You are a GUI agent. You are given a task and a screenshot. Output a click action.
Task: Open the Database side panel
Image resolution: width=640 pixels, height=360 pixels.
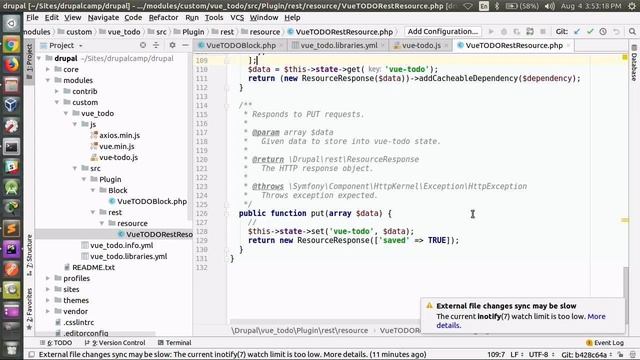pyautogui.click(x=634, y=63)
